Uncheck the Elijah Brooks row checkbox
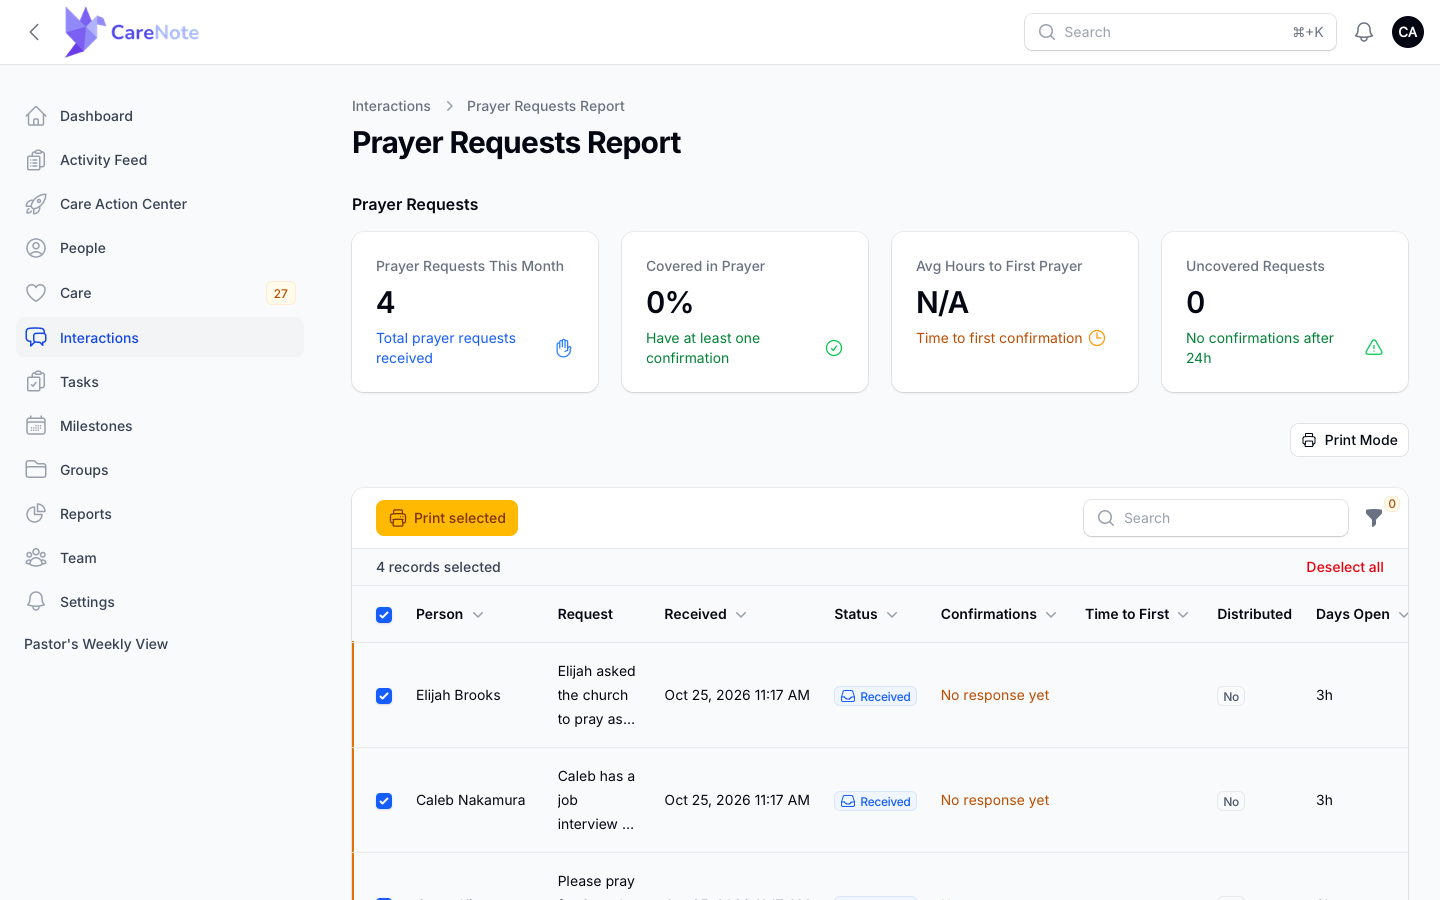The height and width of the screenshot is (900, 1440). coord(384,696)
